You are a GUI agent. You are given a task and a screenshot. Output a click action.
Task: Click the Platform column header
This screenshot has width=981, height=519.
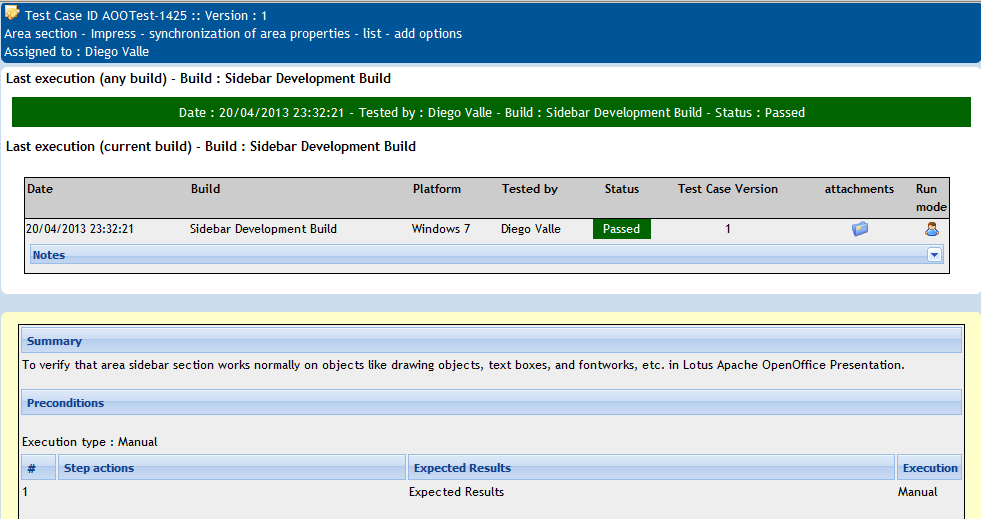[437, 189]
